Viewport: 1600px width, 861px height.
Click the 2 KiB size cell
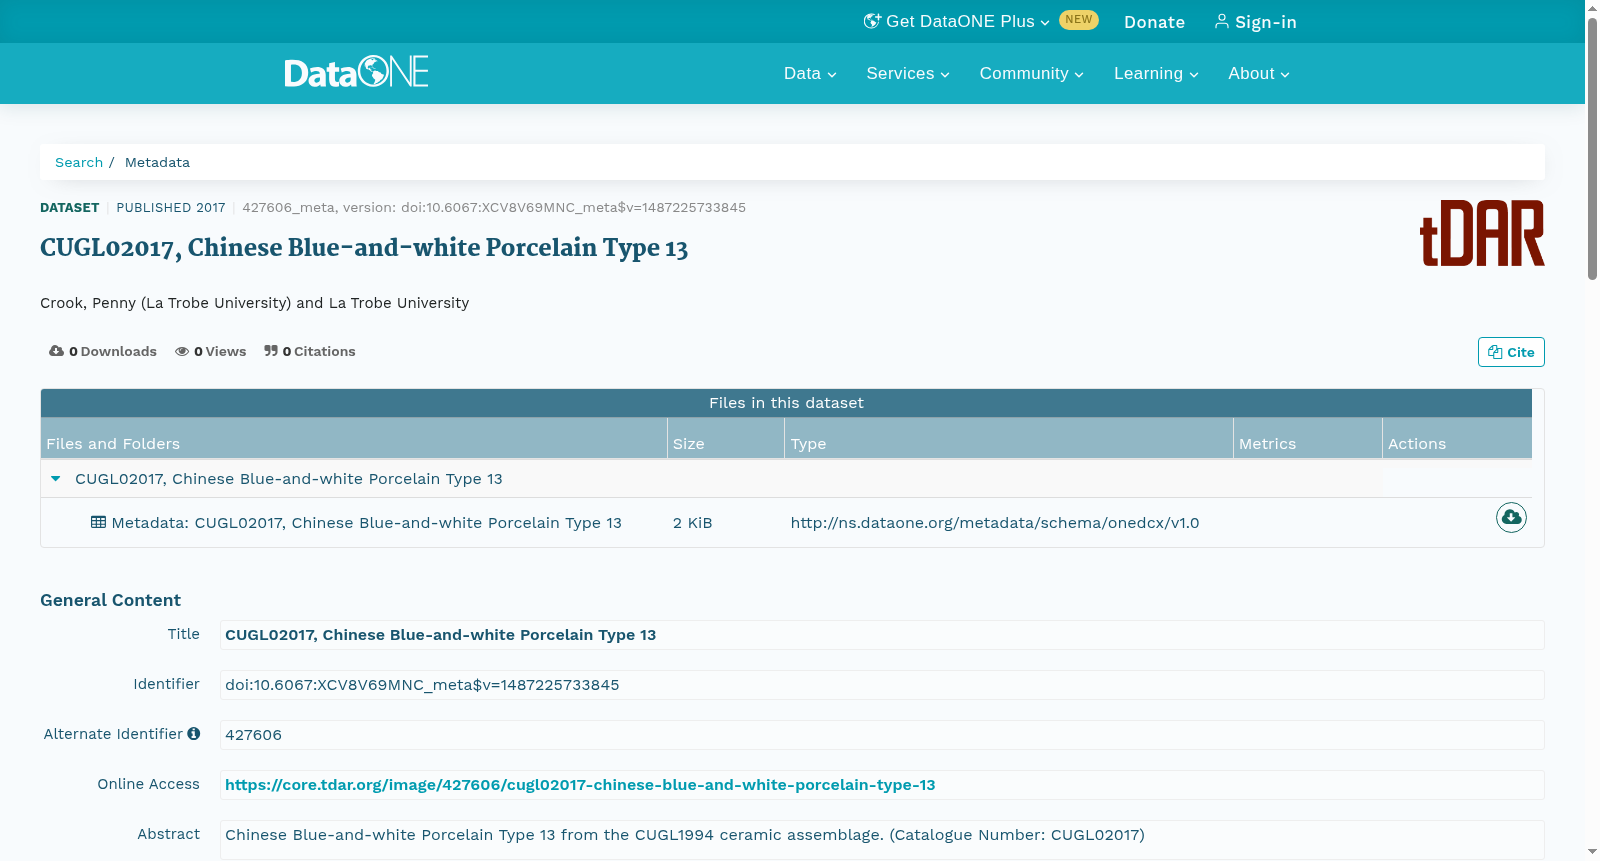coord(693,523)
